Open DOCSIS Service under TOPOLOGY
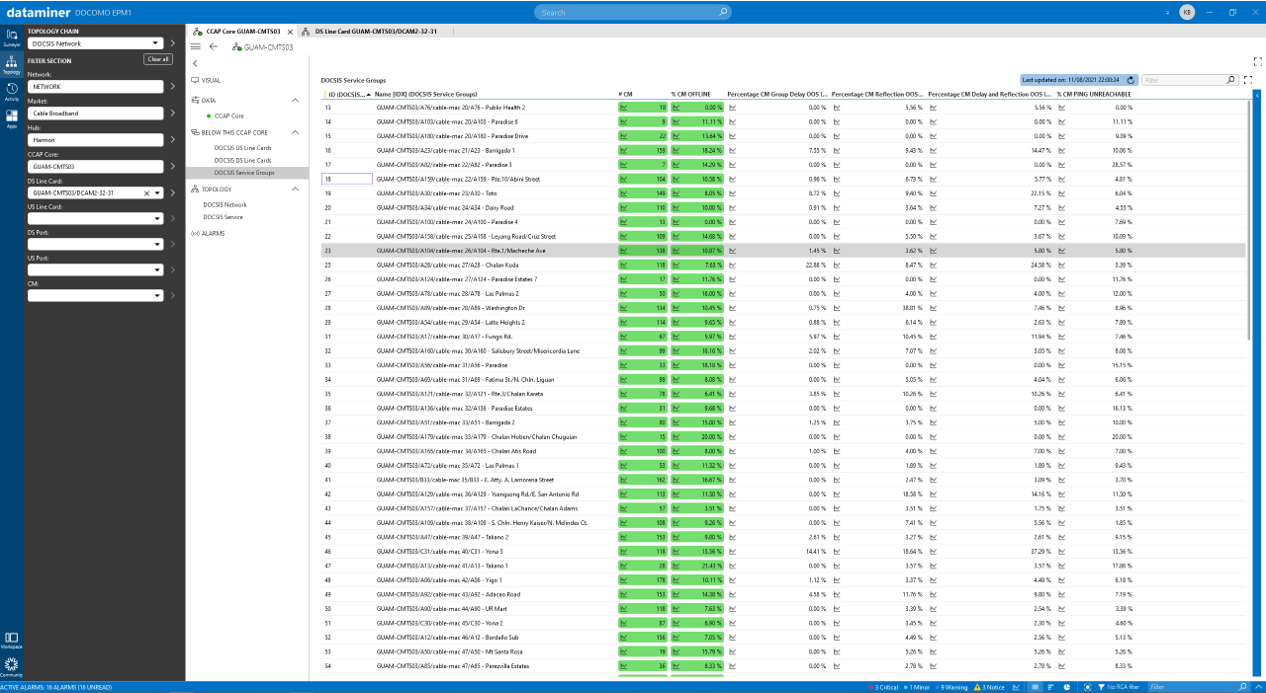Viewport: 1266px width, 693px height. tap(223, 217)
